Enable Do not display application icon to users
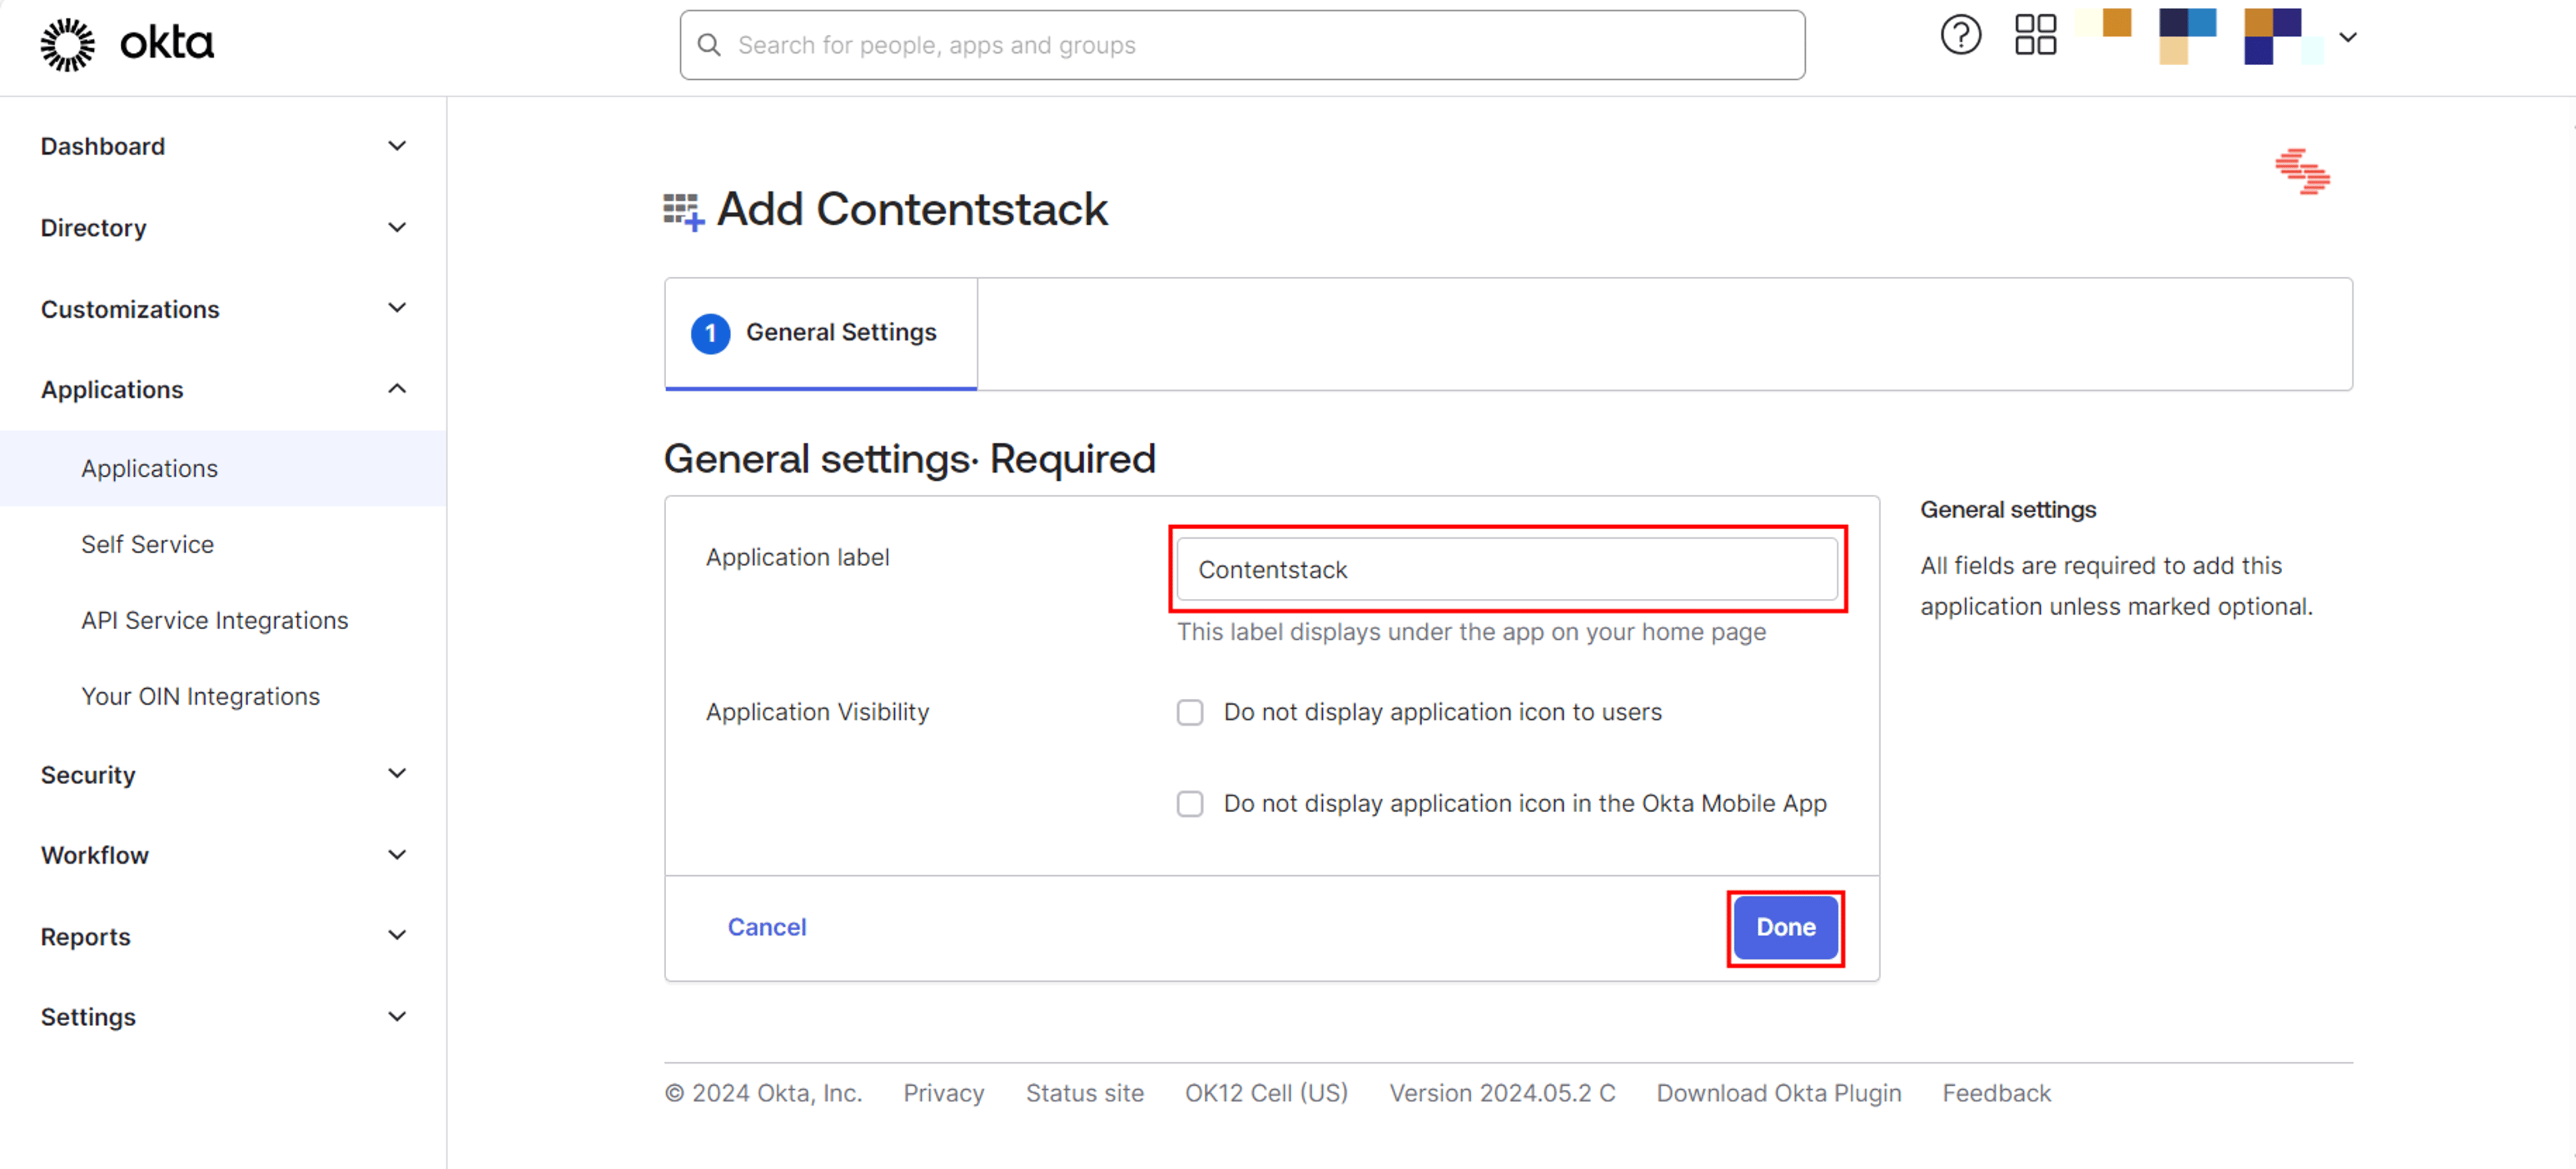 [x=1189, y=712]
